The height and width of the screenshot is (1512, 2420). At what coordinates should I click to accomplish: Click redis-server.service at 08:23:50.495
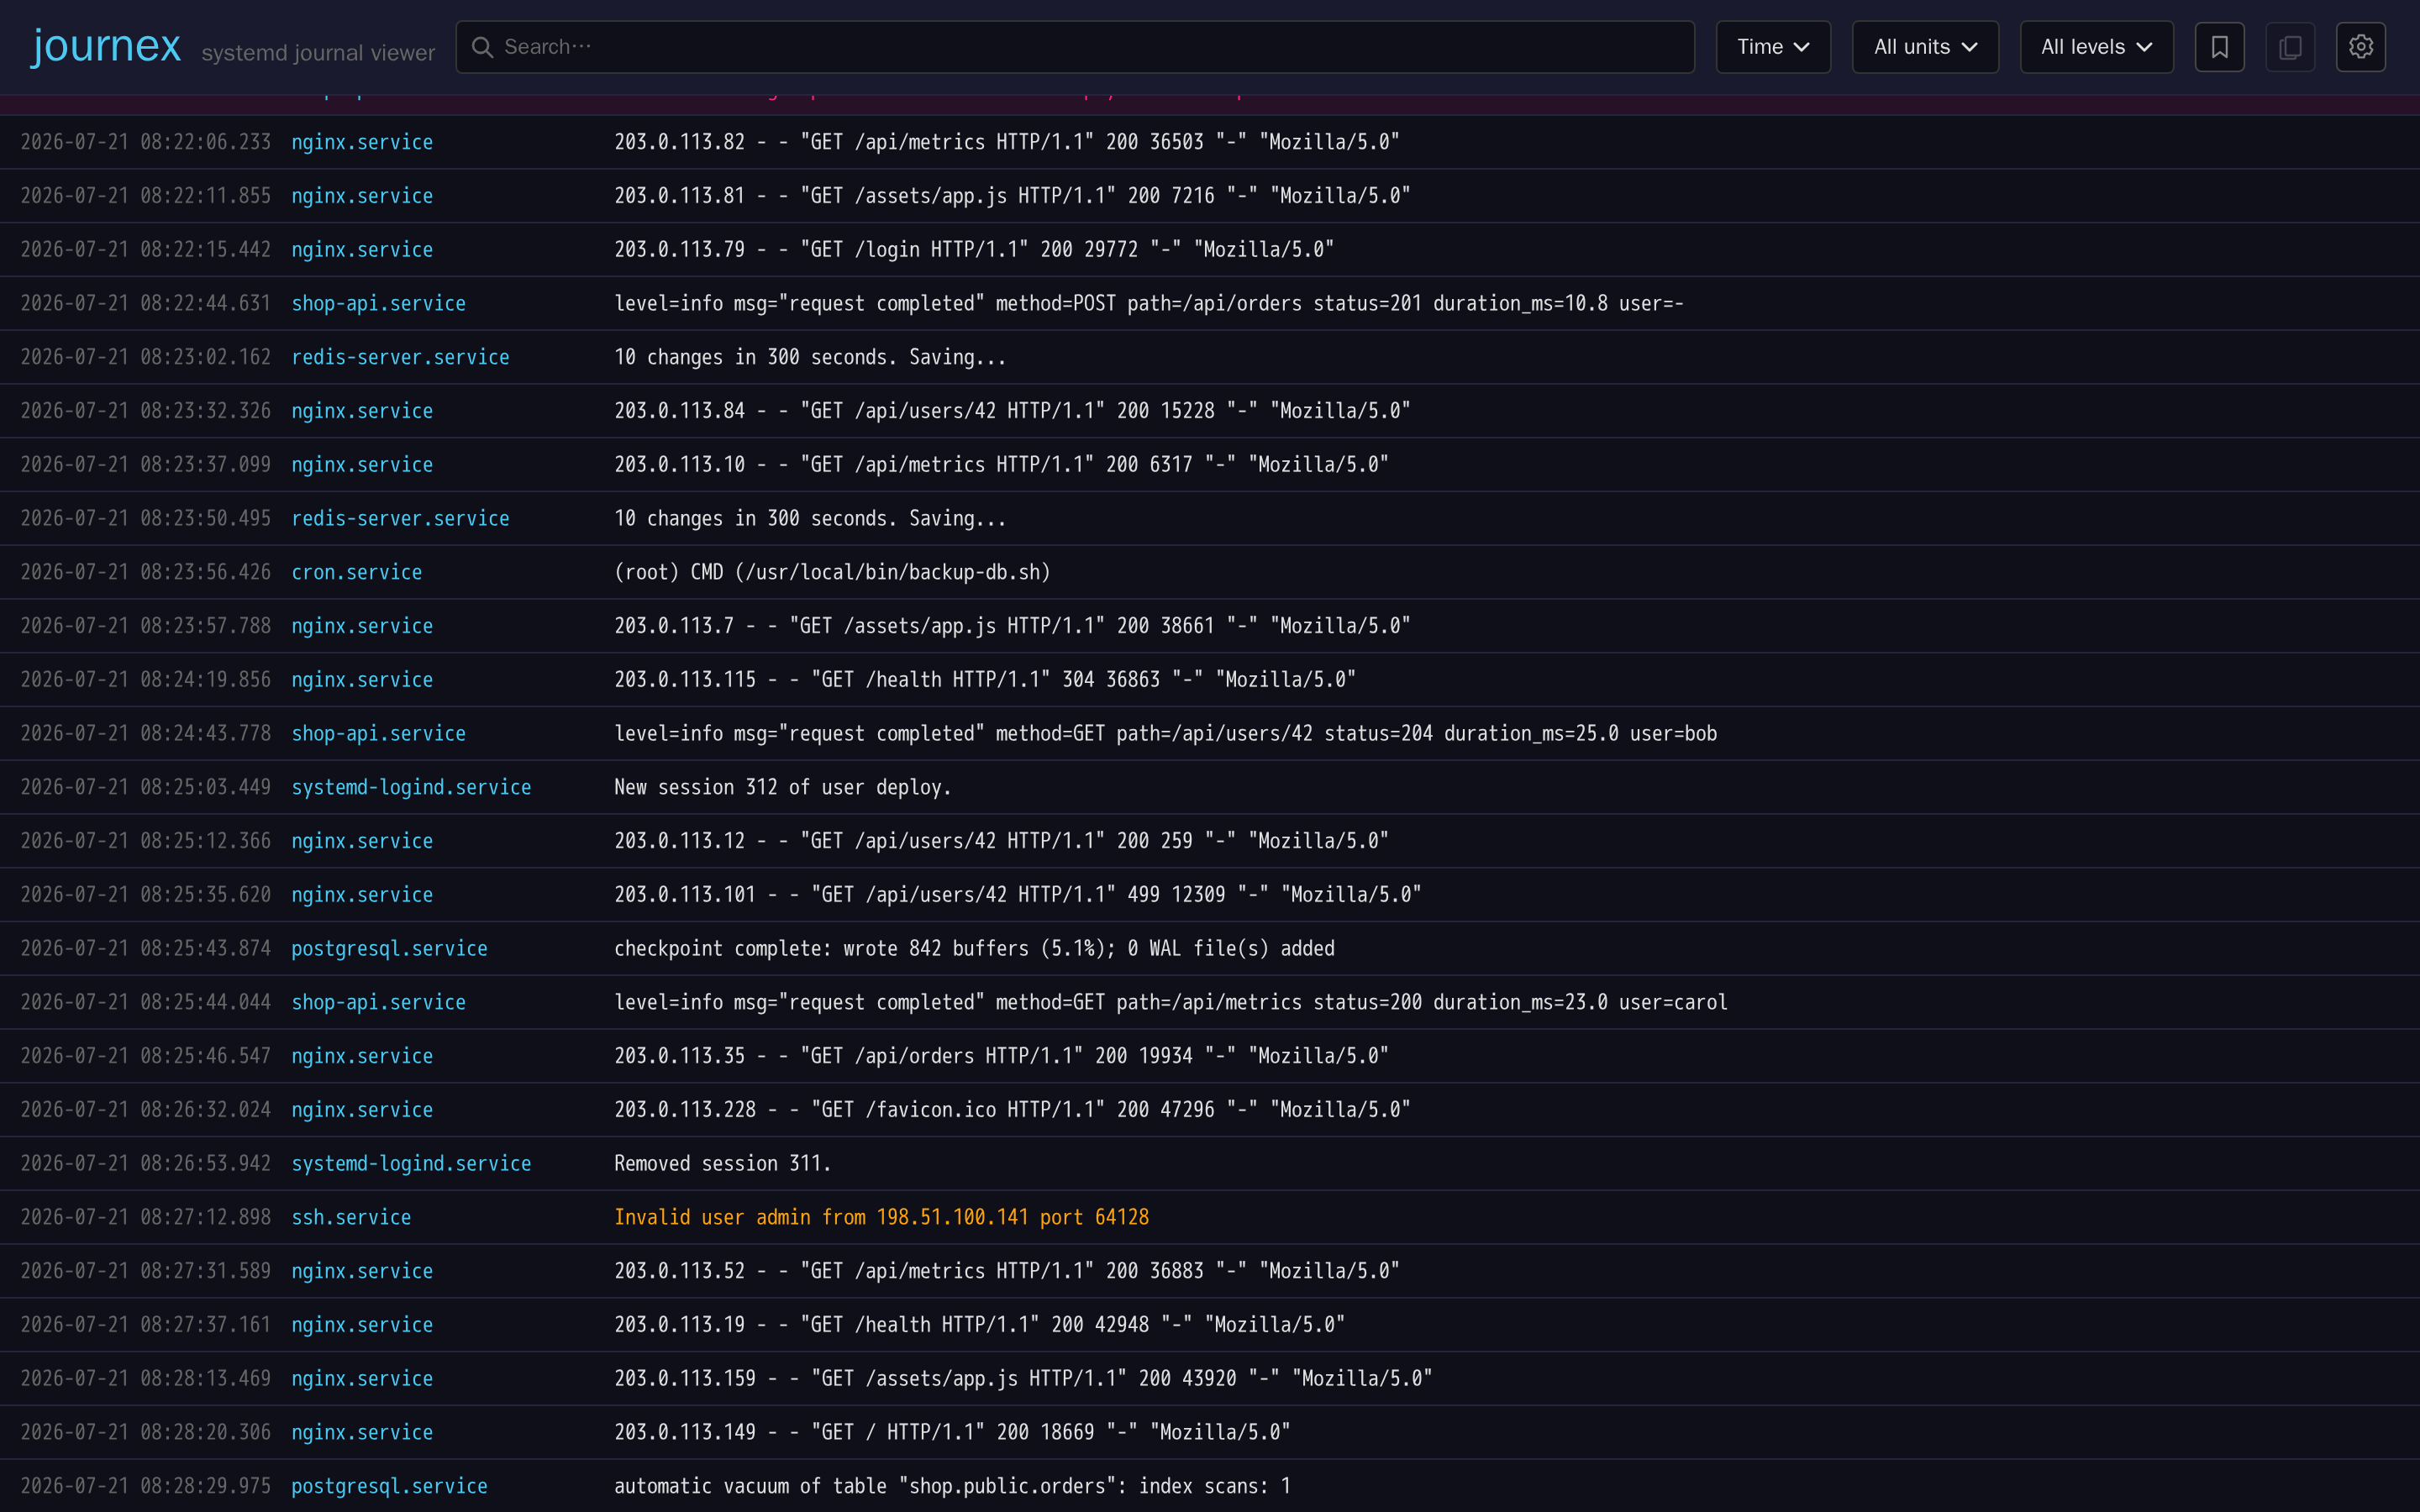pos(400,518)
